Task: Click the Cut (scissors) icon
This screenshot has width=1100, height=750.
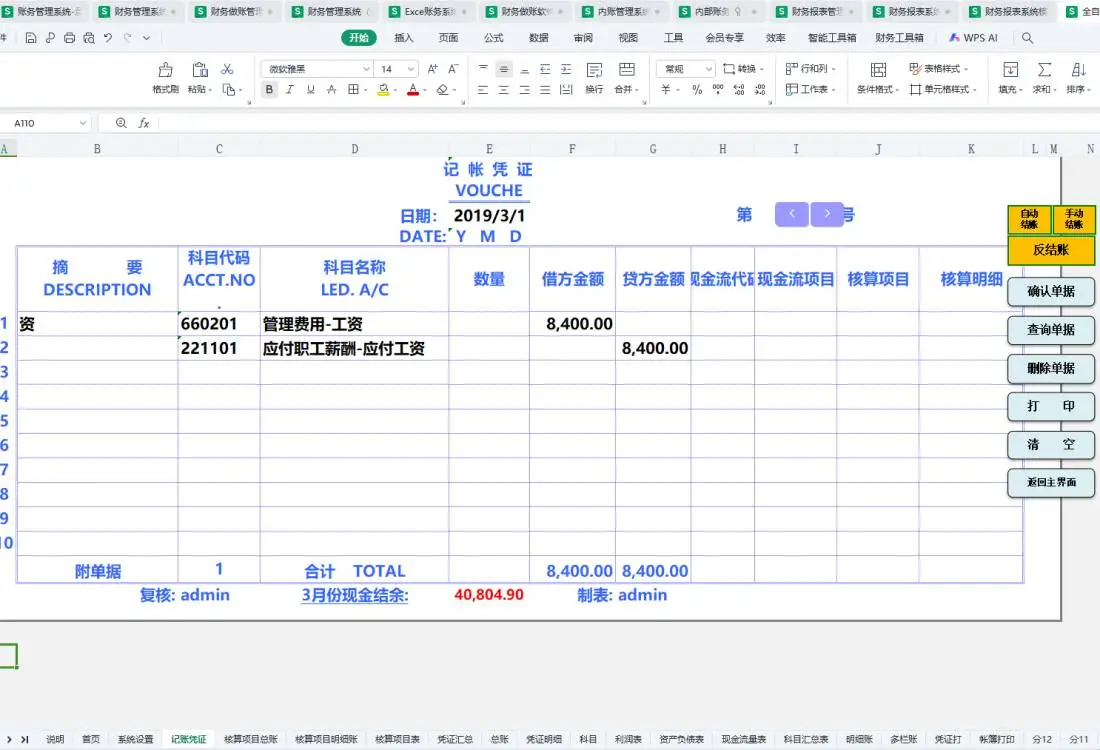Action: pos(225,71)
